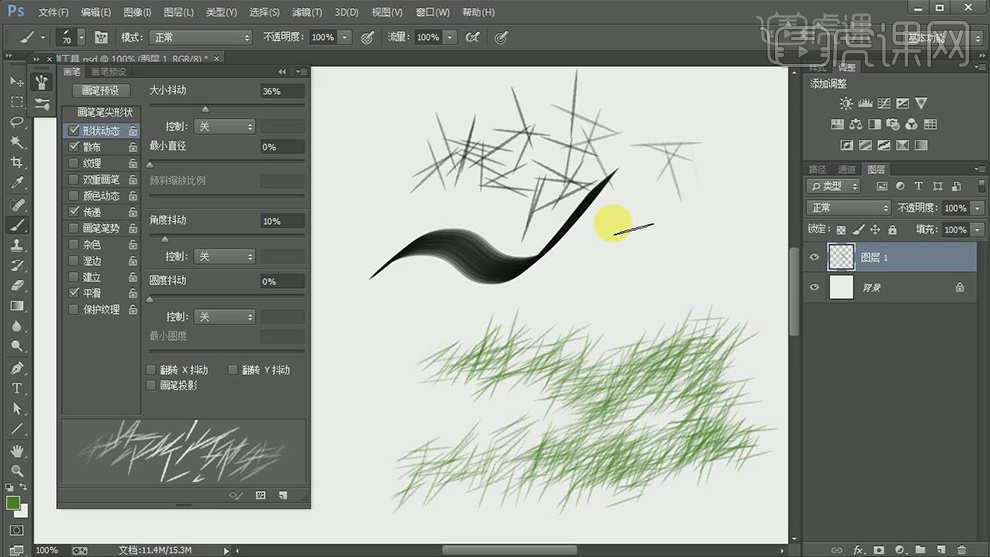This screenshot has width=990, height=557.
Task: Select the Clone Stamp tool
Action: (x=17, y=245)
